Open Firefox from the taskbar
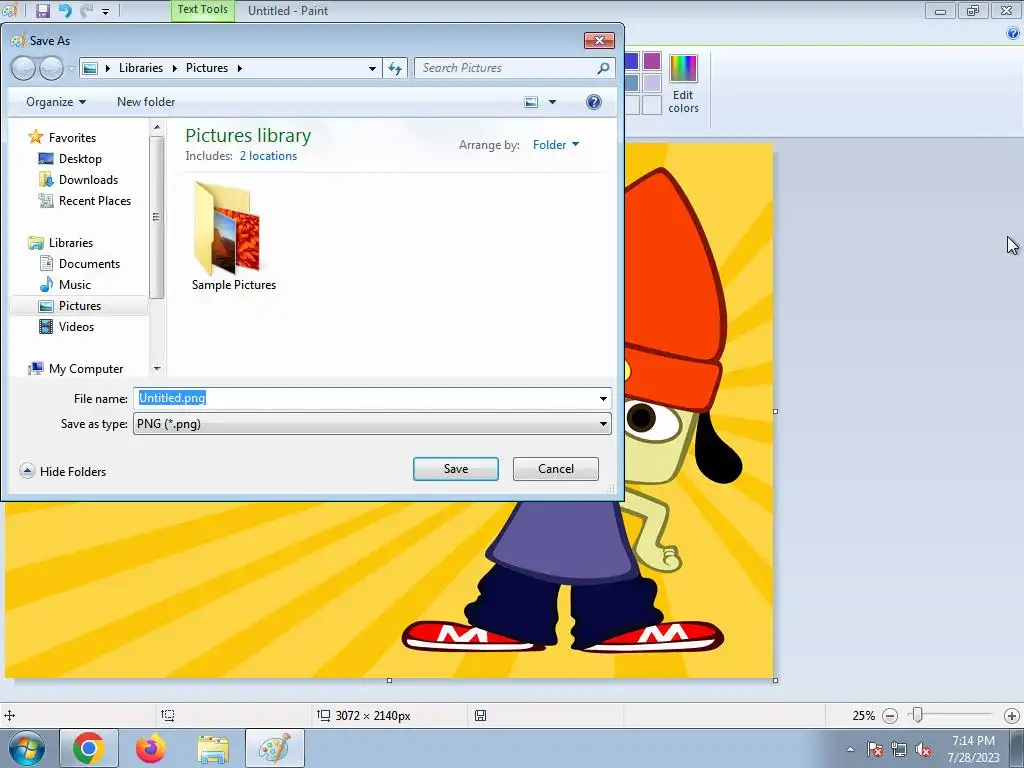Viewport: 1024px width, 768px height. (x=151, y=748)
